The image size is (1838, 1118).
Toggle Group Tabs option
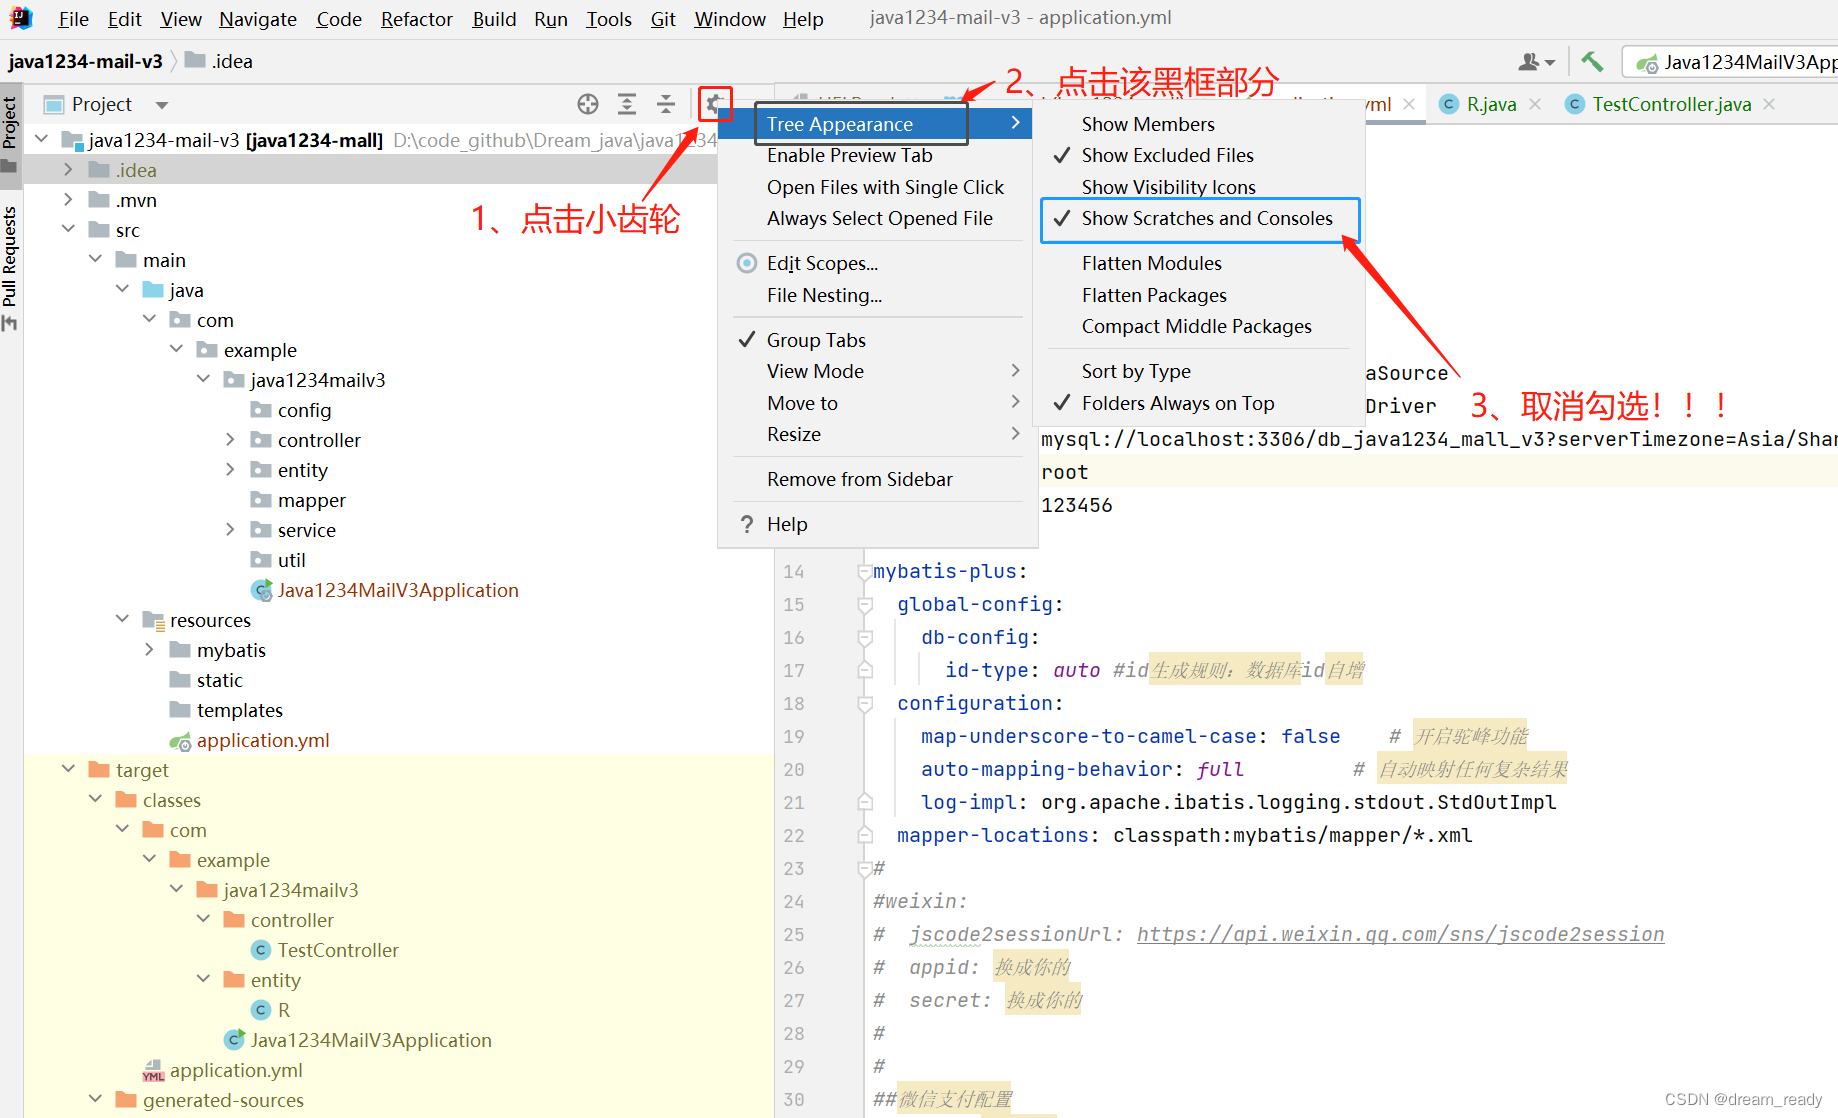click(x=878, y=340)
